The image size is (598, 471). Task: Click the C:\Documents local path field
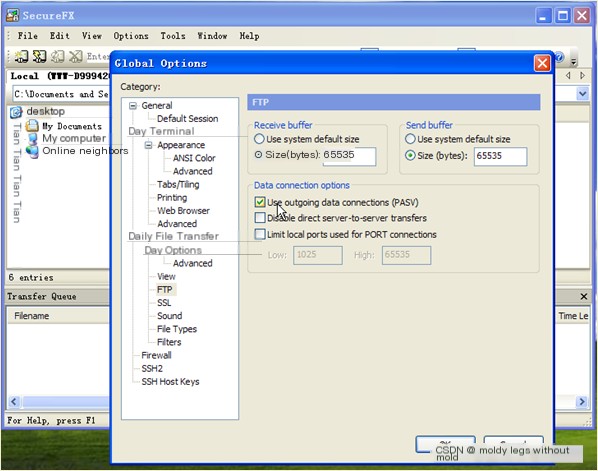pos(61,94)
